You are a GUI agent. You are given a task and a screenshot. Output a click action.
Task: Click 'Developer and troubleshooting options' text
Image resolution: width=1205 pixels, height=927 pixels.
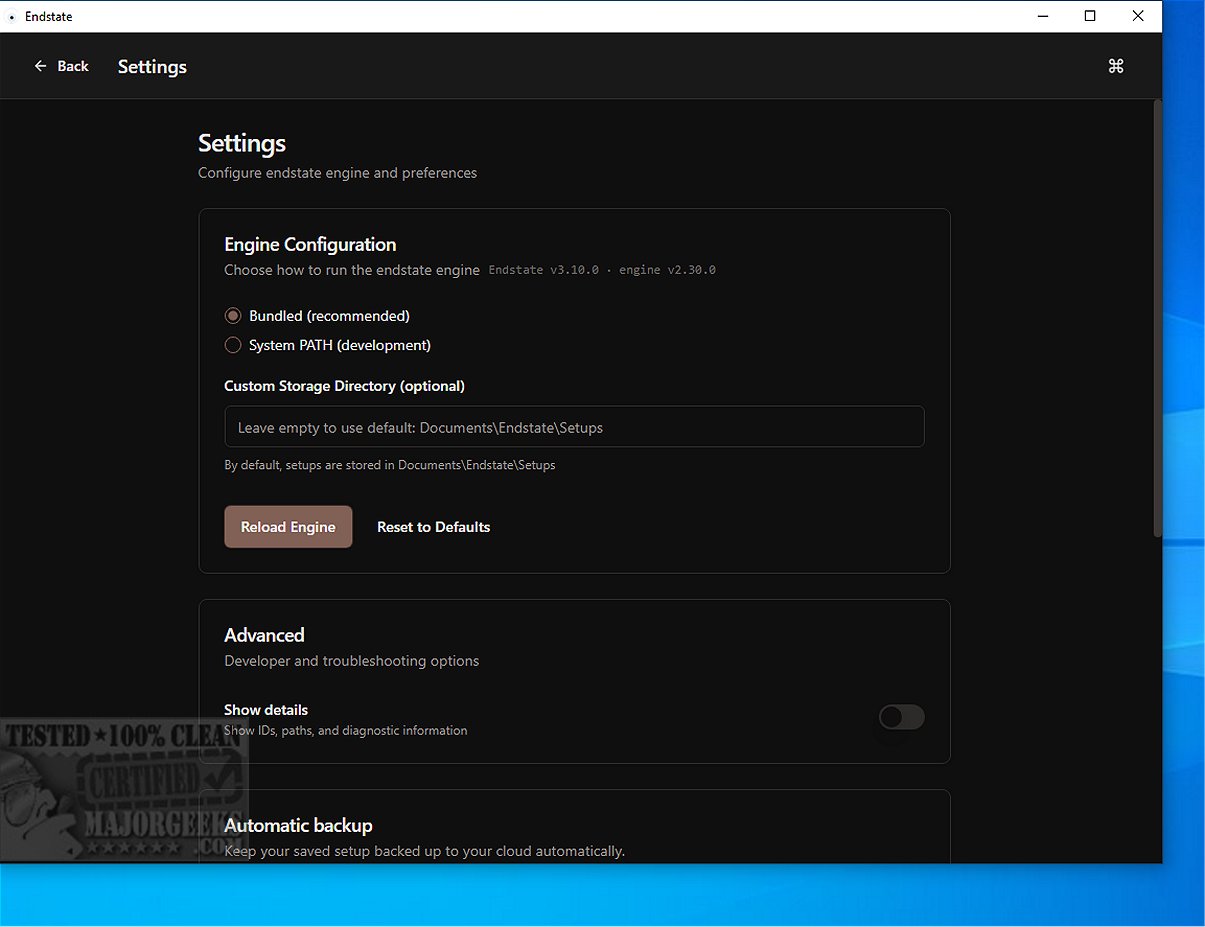pyautogui.click(x=351, y=661)
